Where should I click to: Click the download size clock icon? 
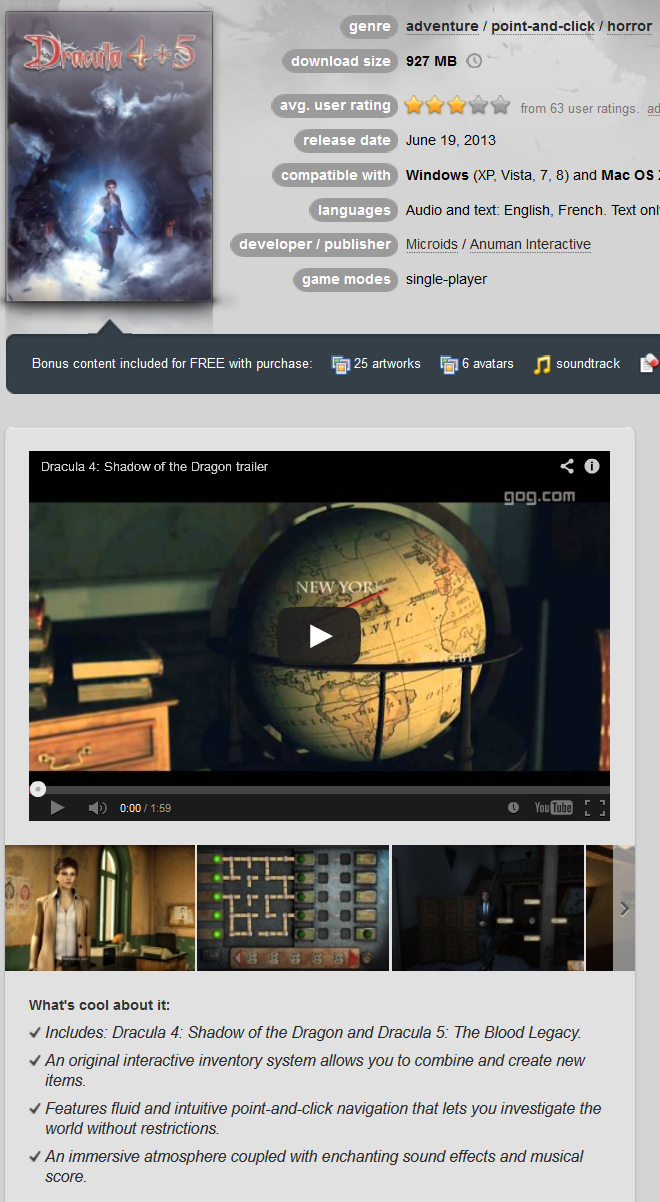(474, 61)
